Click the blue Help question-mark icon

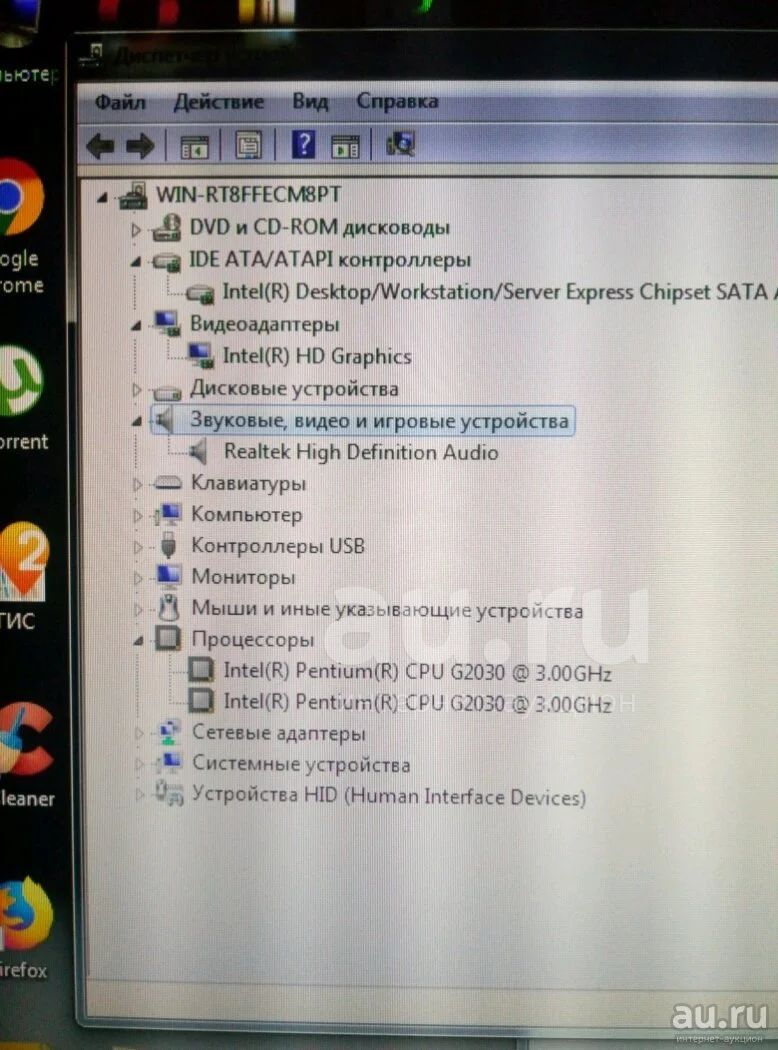(303, 144)
